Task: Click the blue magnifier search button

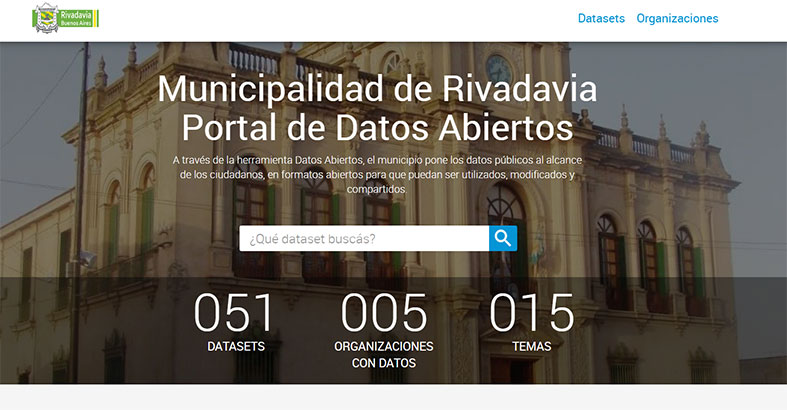Action: [x=503, y=238]
